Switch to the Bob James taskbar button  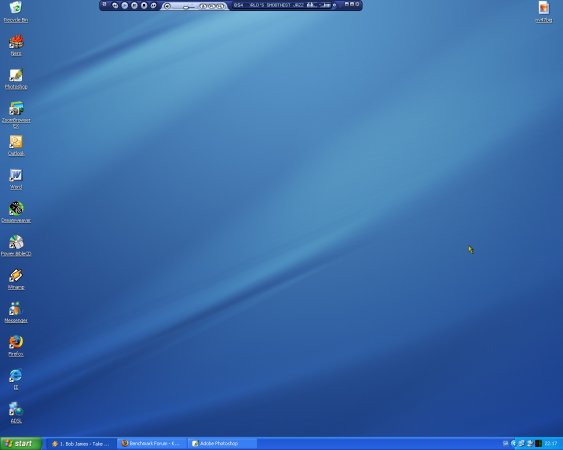tap(82, 444)
